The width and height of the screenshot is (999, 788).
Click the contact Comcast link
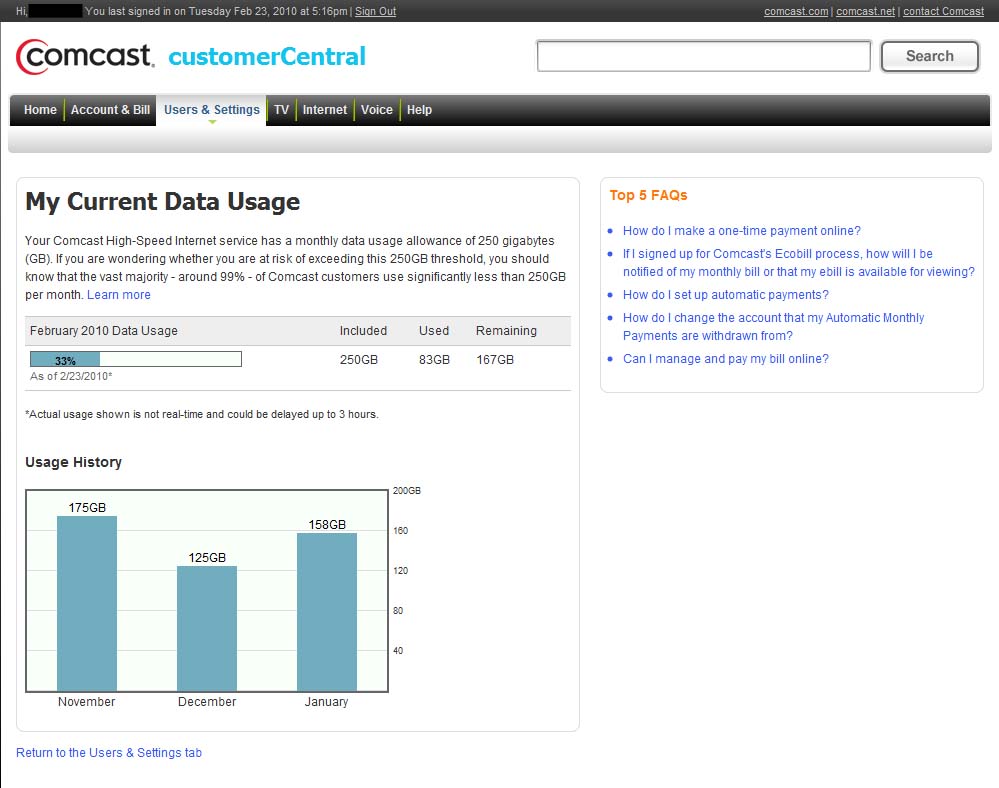click(943, 11)
